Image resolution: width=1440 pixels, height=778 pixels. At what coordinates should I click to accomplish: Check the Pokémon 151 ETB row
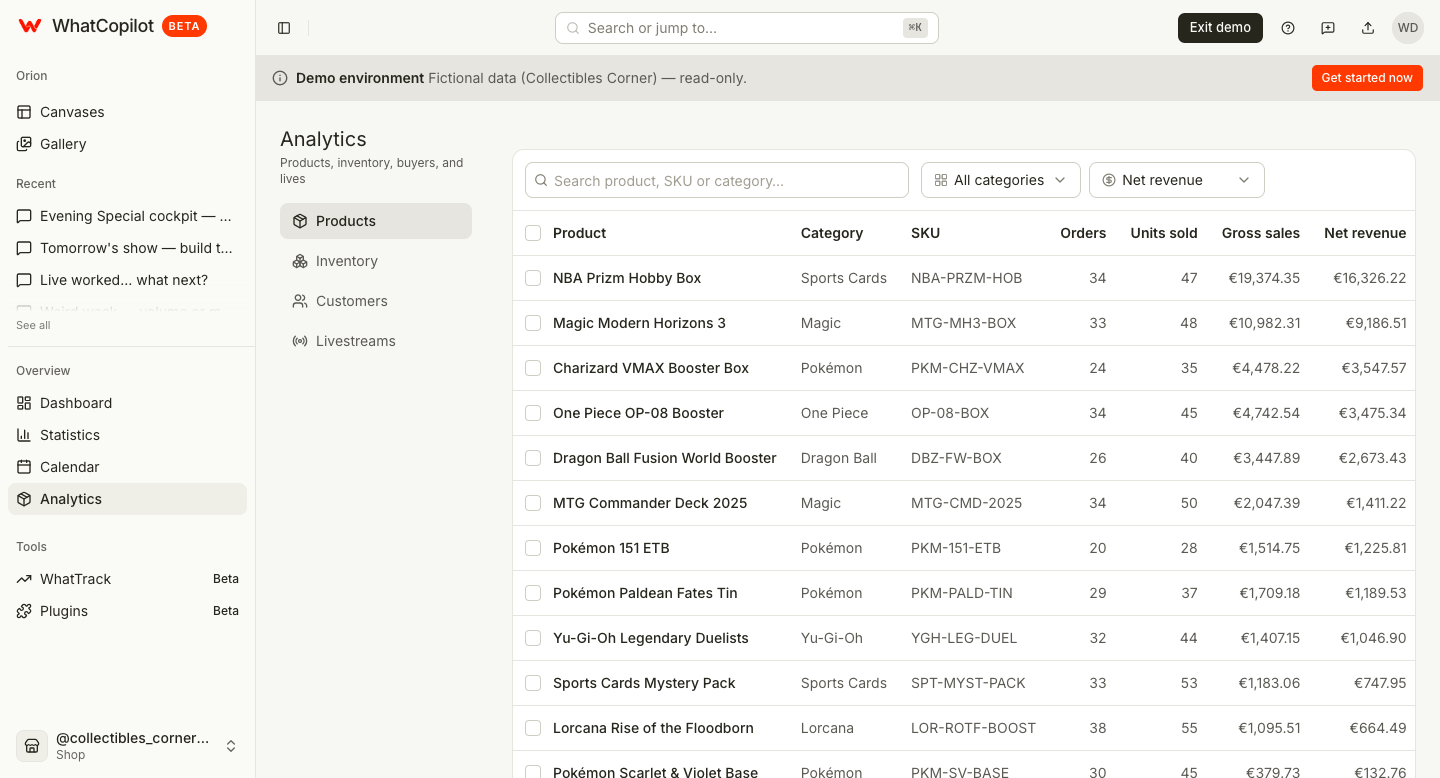point(533,548)
